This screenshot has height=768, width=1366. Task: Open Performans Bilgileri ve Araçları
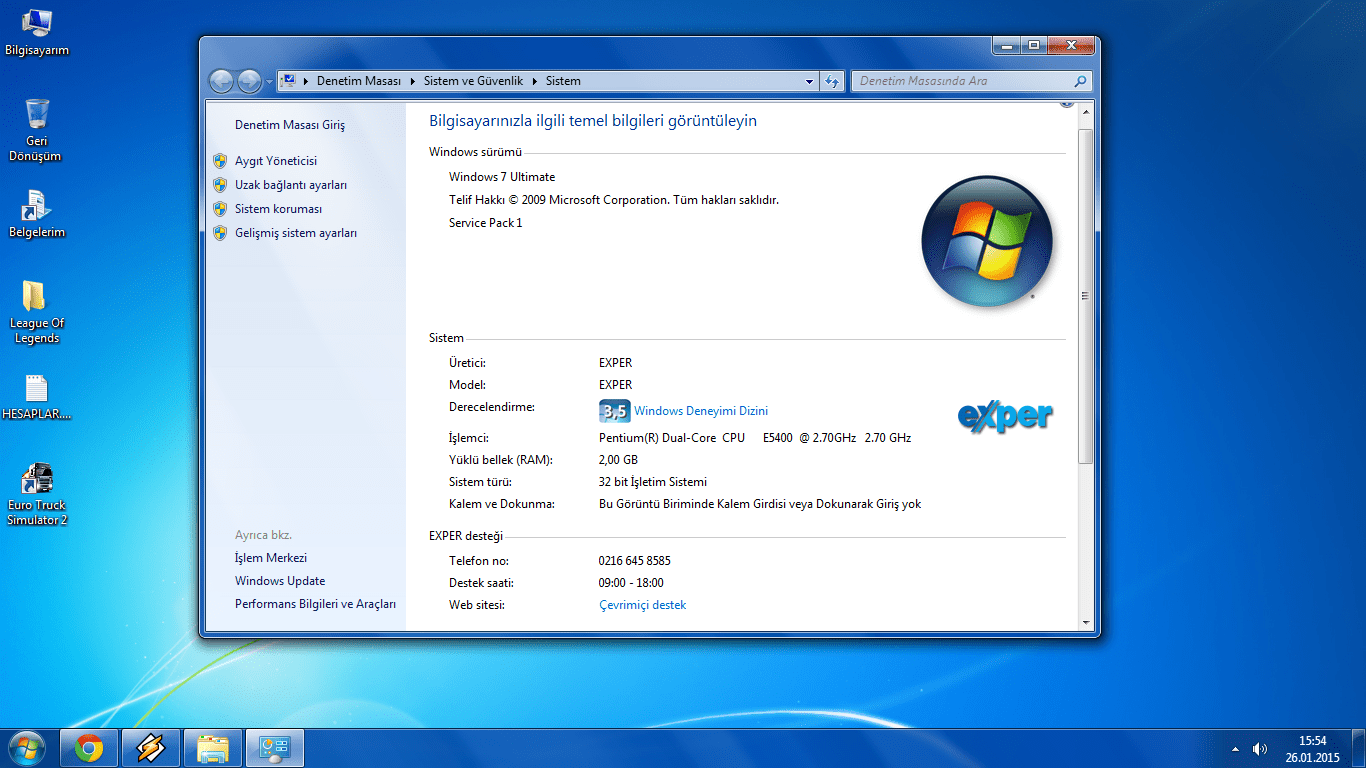[315, 604]
